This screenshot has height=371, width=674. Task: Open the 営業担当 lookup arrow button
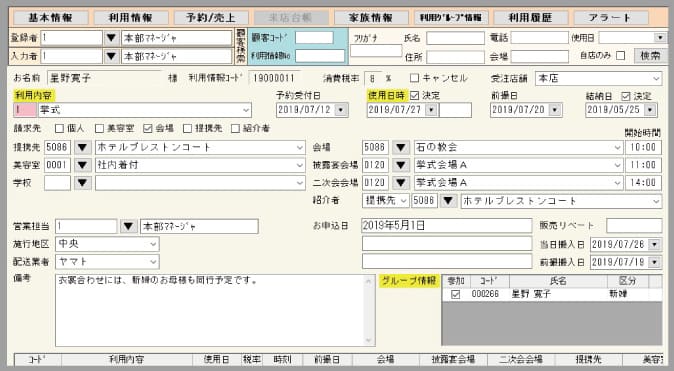pyautogui.click(x=128, y=226)
